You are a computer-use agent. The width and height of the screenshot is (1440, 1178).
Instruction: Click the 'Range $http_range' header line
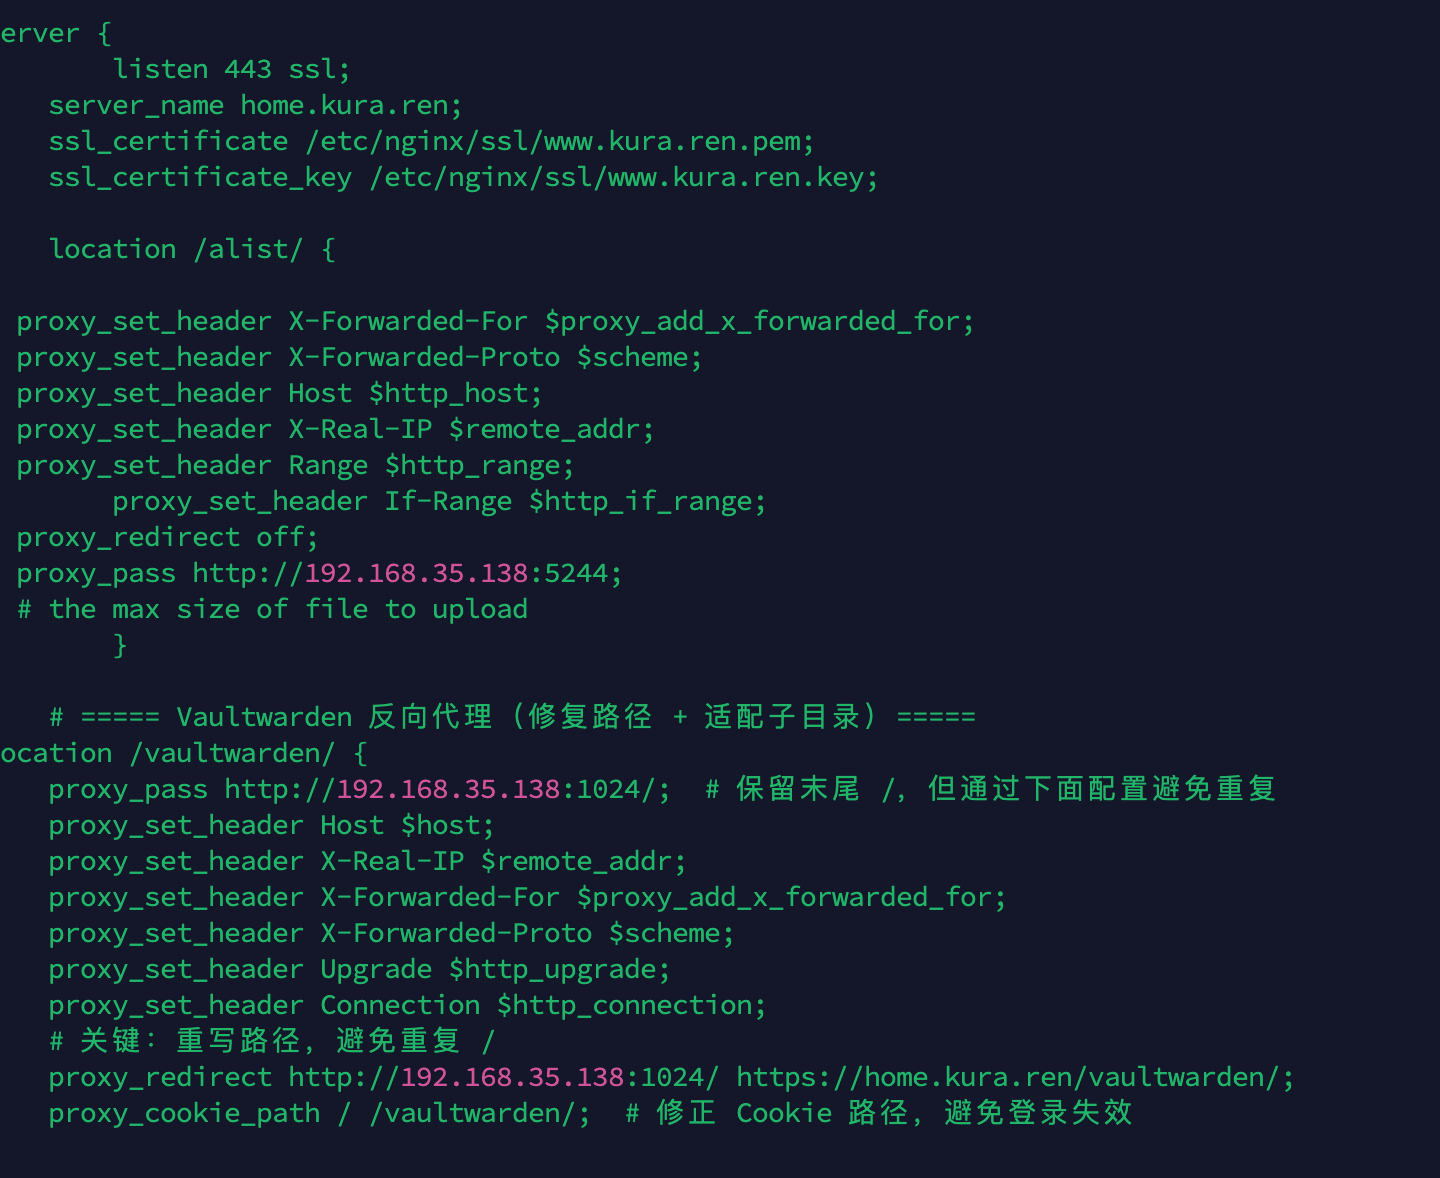pos(295,465)
